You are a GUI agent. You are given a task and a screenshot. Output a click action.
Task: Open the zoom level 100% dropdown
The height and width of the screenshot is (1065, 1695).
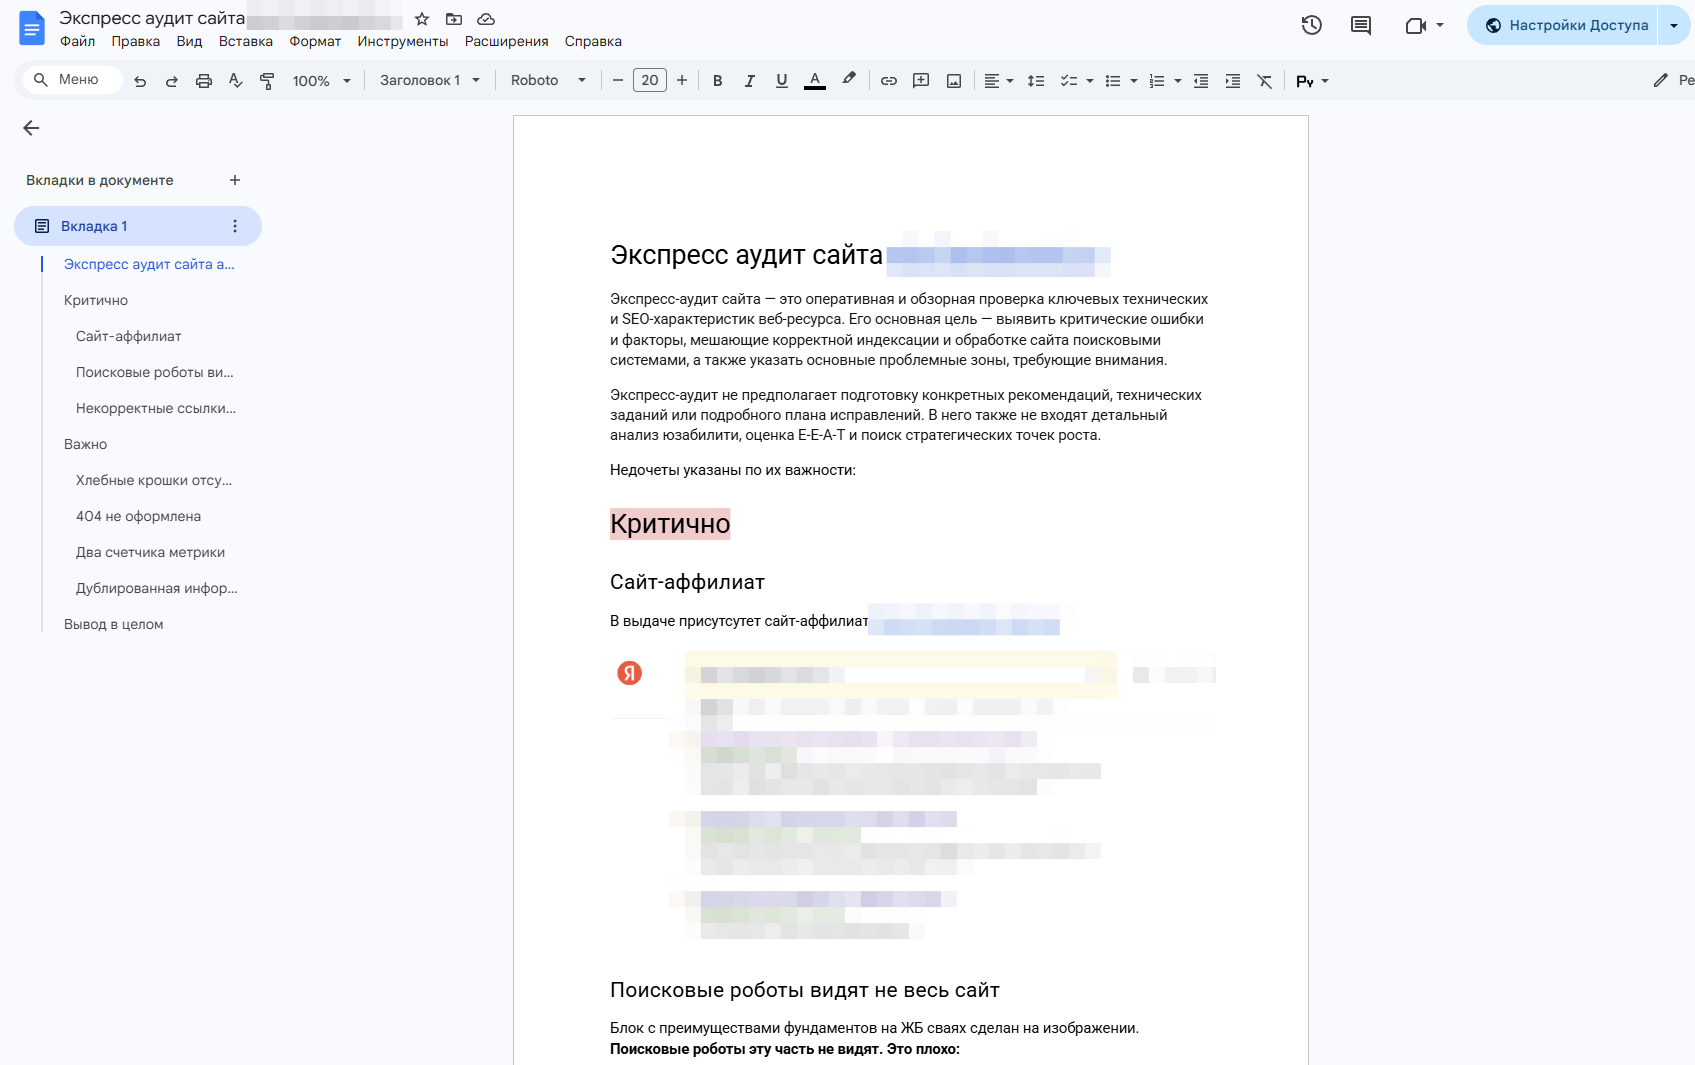pos(321,81)
